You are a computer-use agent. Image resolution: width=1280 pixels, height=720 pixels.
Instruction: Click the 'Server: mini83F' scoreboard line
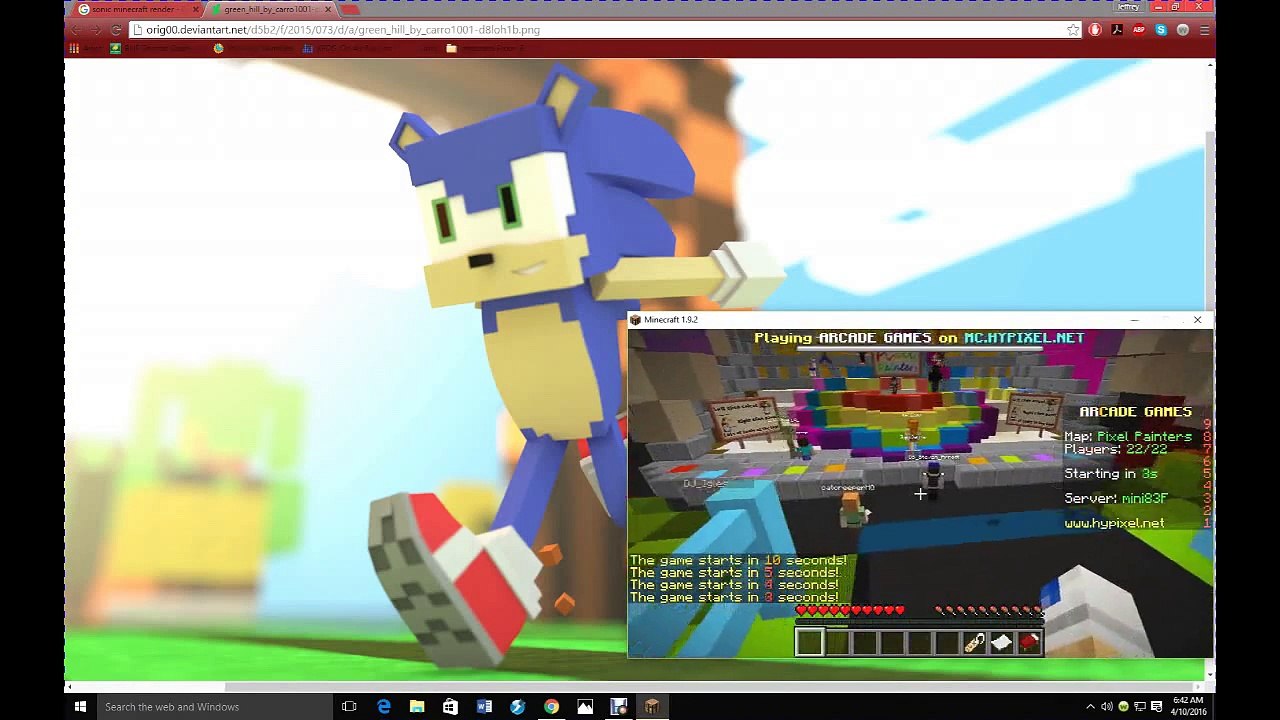coord(1116,498)
